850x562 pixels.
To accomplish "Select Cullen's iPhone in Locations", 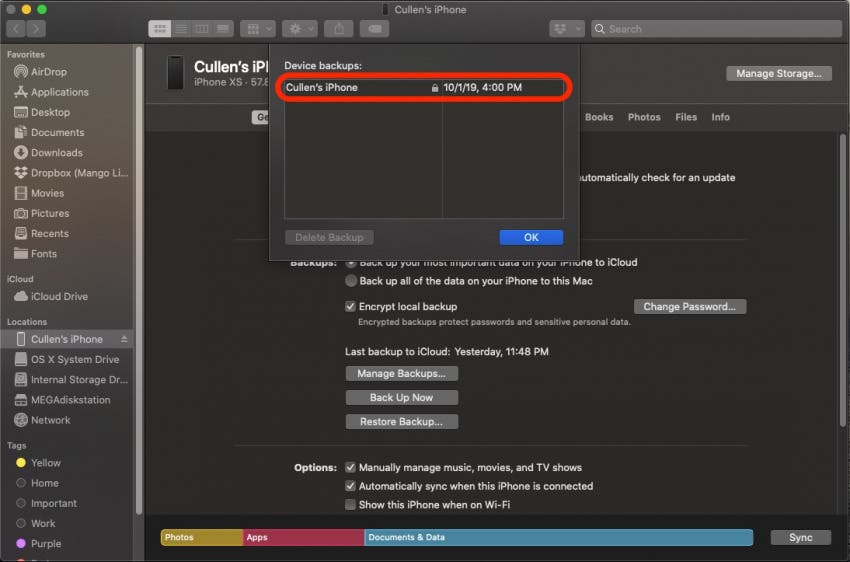I will 67,339.
